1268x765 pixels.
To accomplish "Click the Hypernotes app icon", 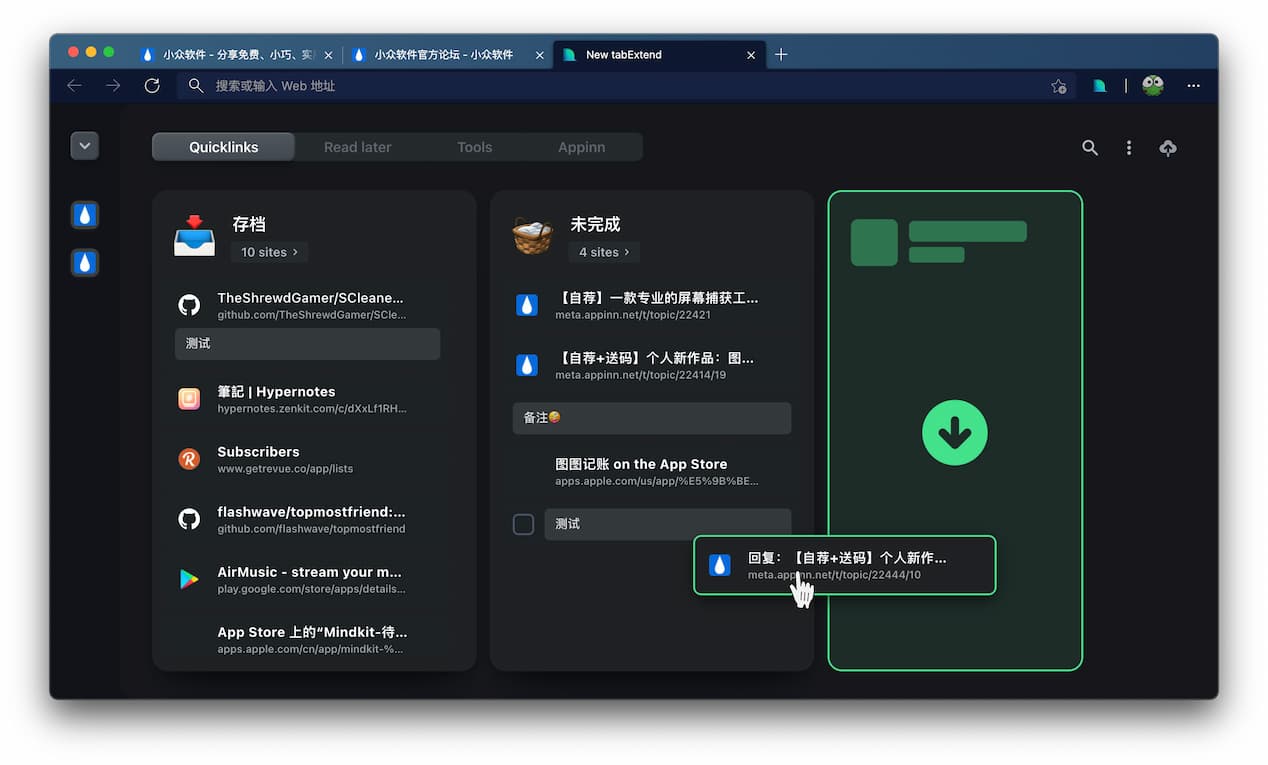I will [x=189, y=398].
